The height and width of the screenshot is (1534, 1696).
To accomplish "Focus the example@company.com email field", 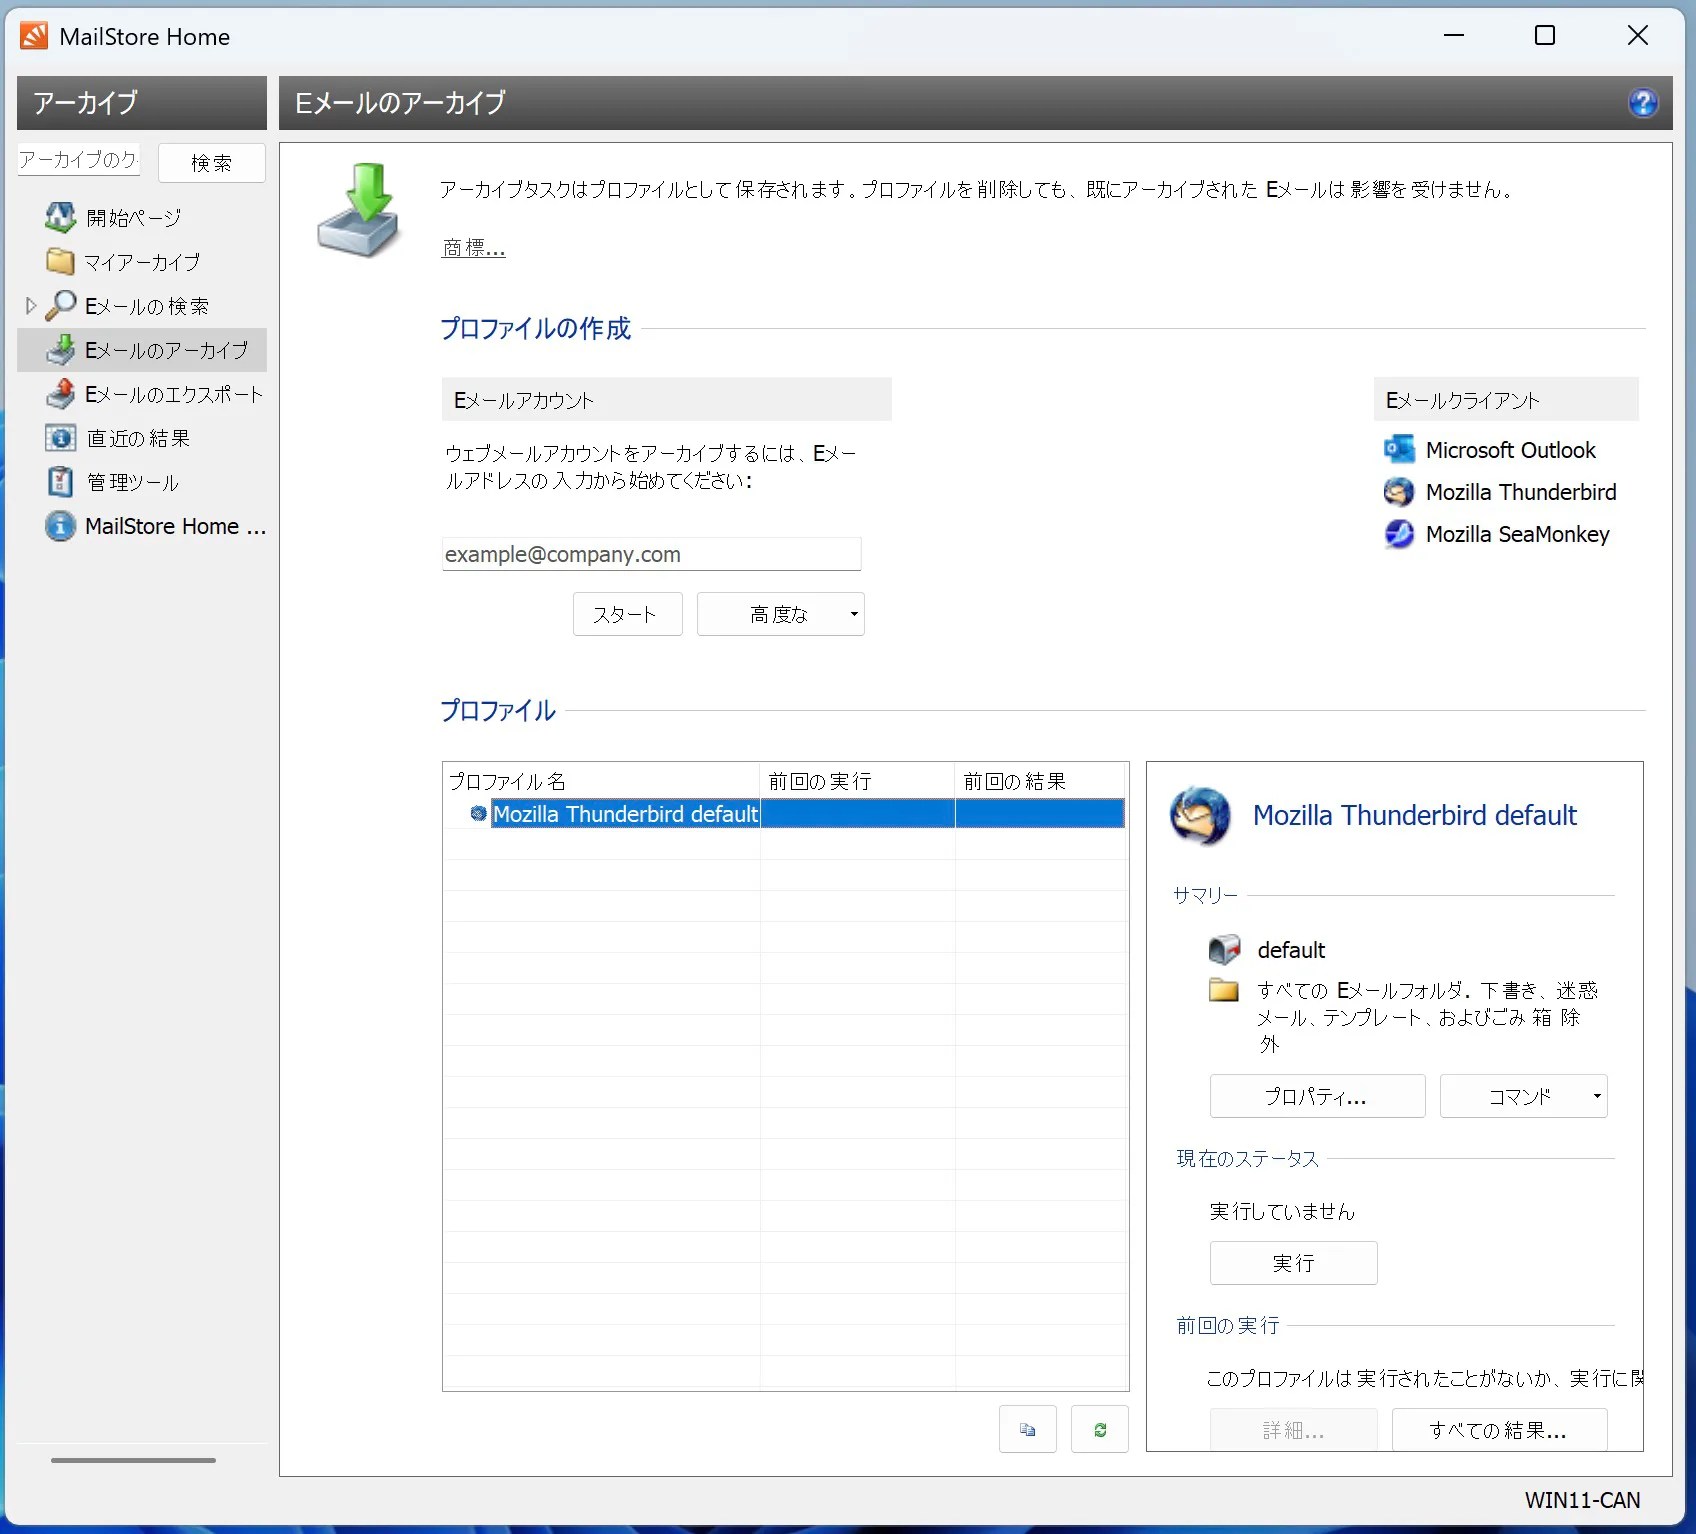I will click(x=651, y=554).
